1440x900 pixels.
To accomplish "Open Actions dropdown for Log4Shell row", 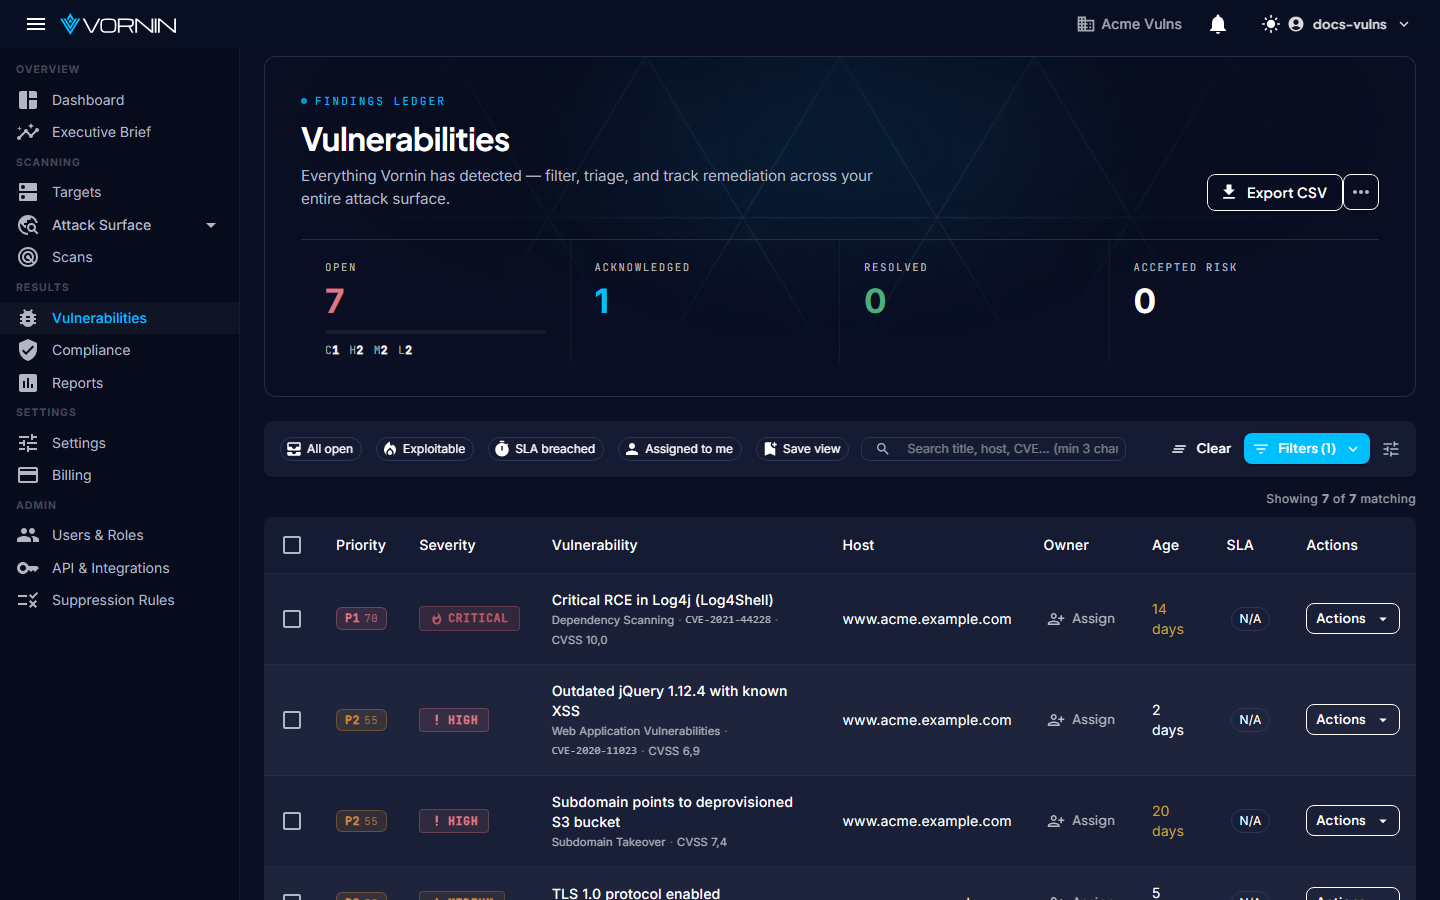I will point(1352,619).
